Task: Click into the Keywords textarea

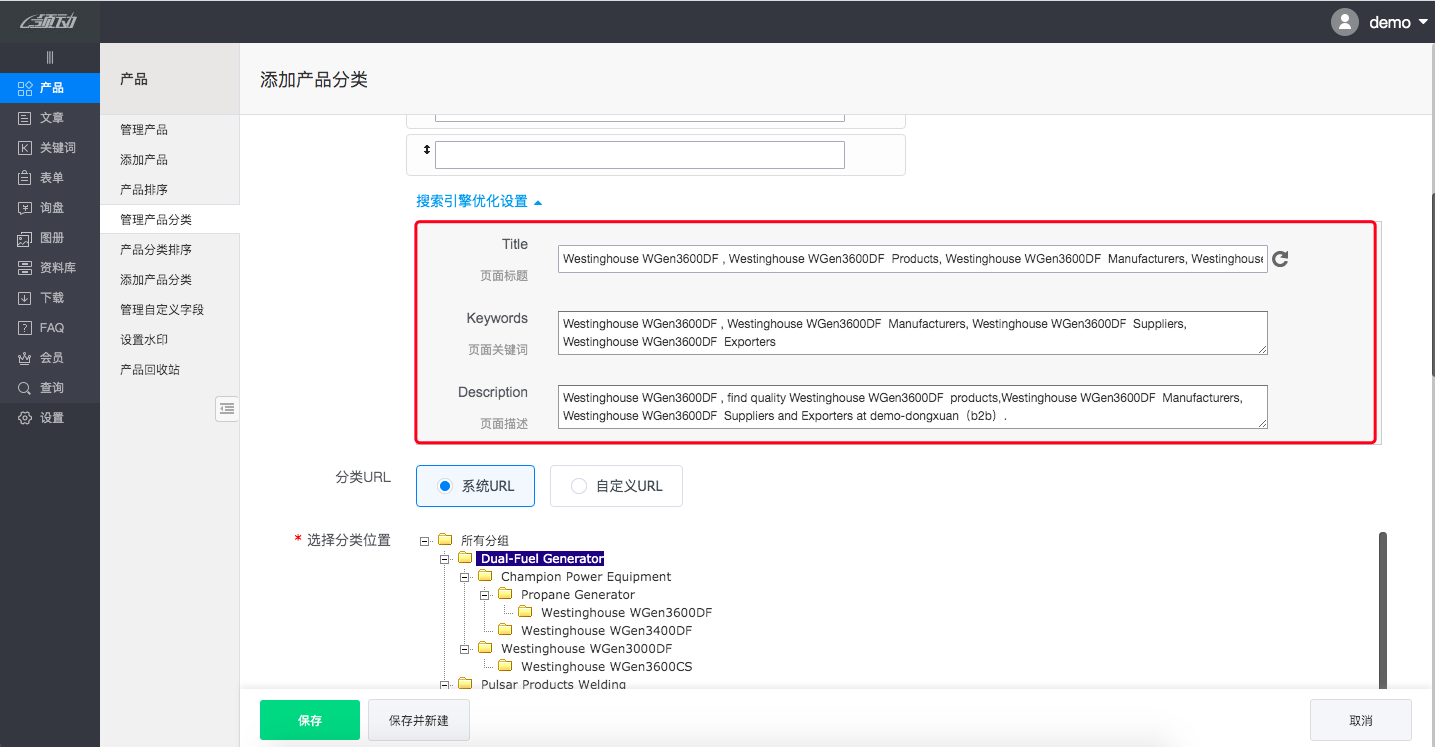Action: coord(912,333)
